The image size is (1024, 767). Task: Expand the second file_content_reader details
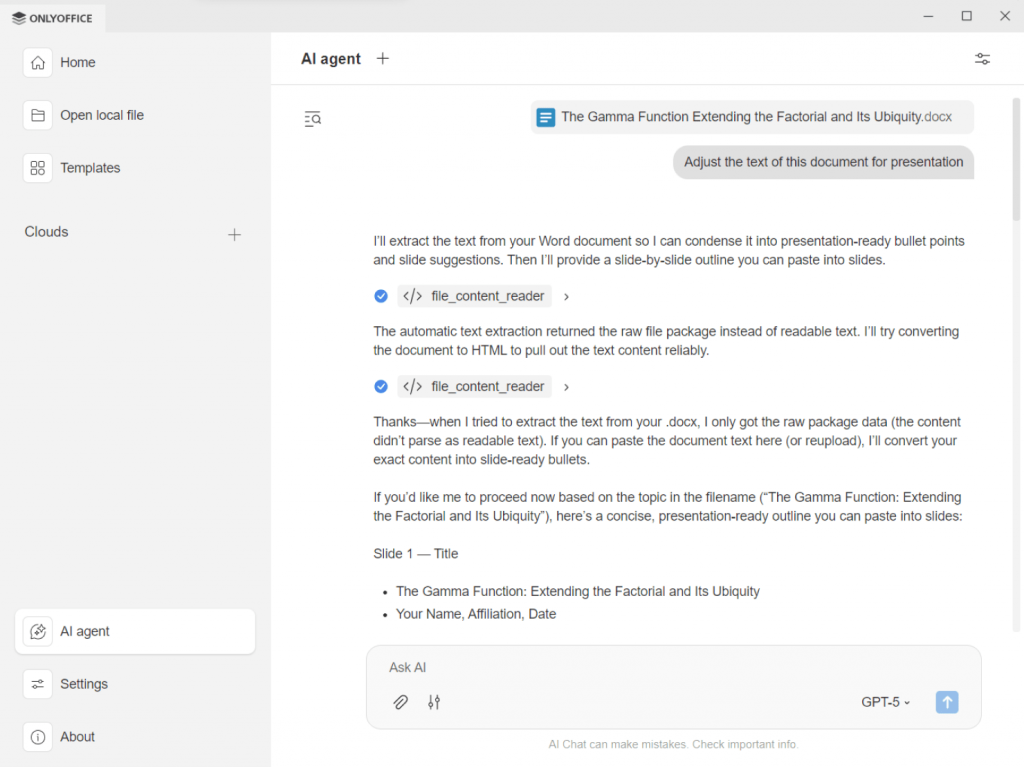[566, 387]
